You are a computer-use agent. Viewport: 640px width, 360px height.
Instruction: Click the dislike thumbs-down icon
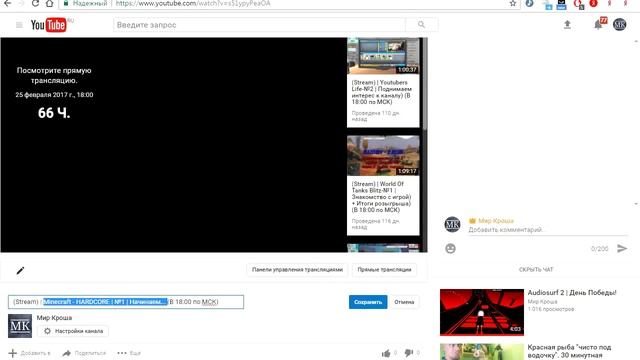pyautogui.click(x=409, y=353)
